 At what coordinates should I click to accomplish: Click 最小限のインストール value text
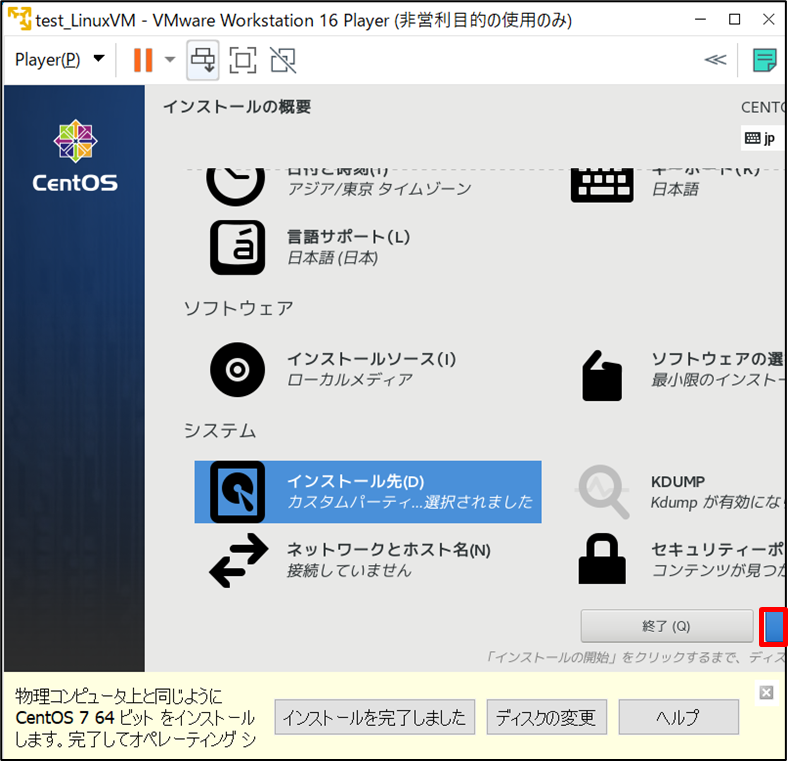point(718,379)
